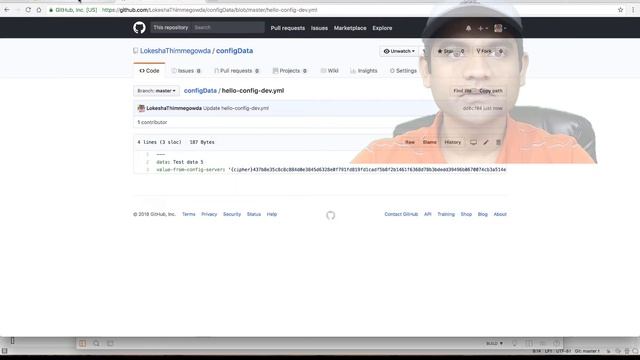Click 'data: Test data 5' code line
The image size is (640, 360).
coord(180,162)
